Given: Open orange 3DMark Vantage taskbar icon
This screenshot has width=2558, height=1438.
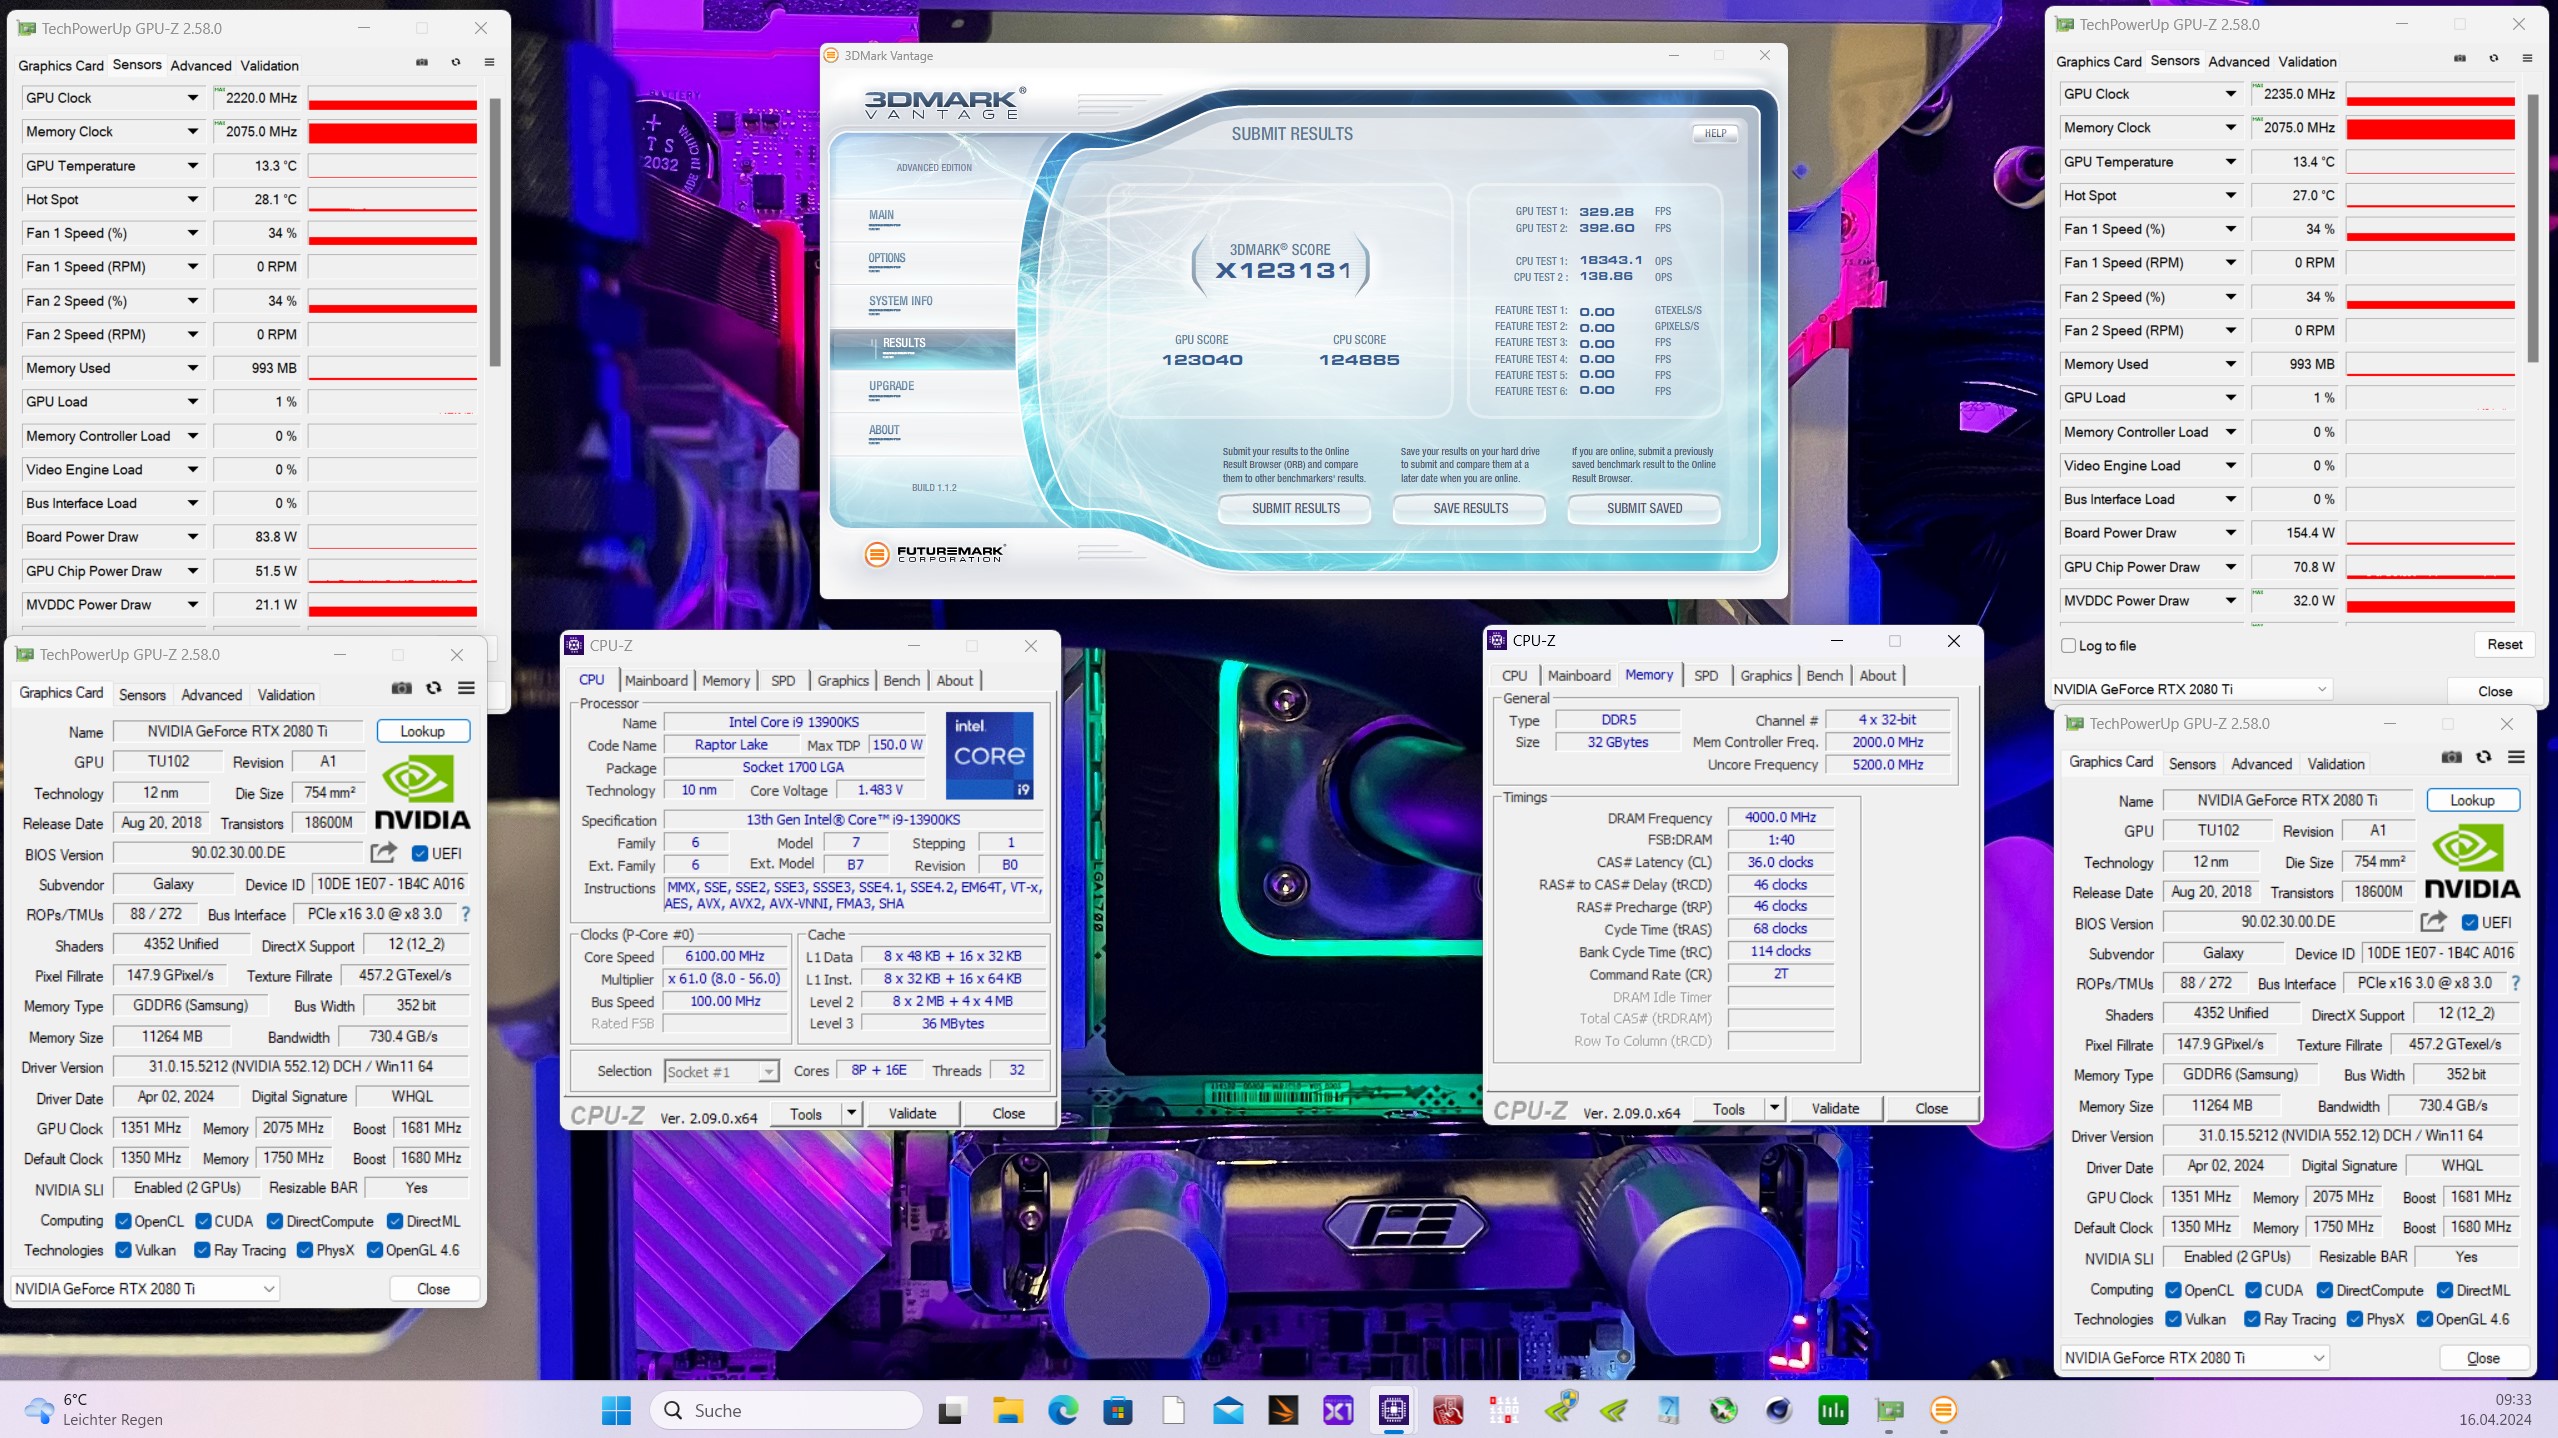Looking at the screenshot, I should tap(1943, 1410).
